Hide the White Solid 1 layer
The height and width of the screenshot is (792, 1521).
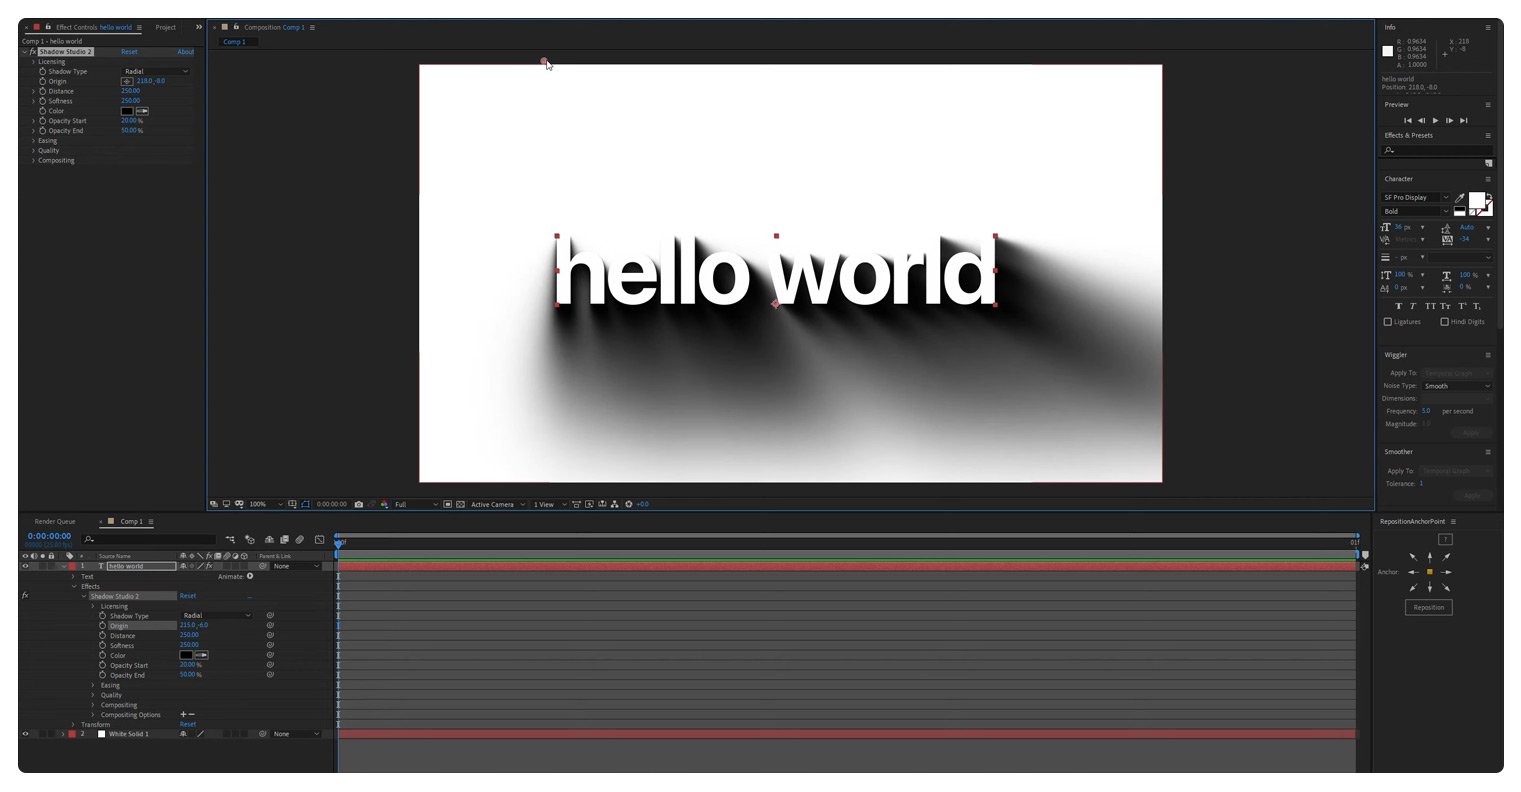click(x=25, y=733)
